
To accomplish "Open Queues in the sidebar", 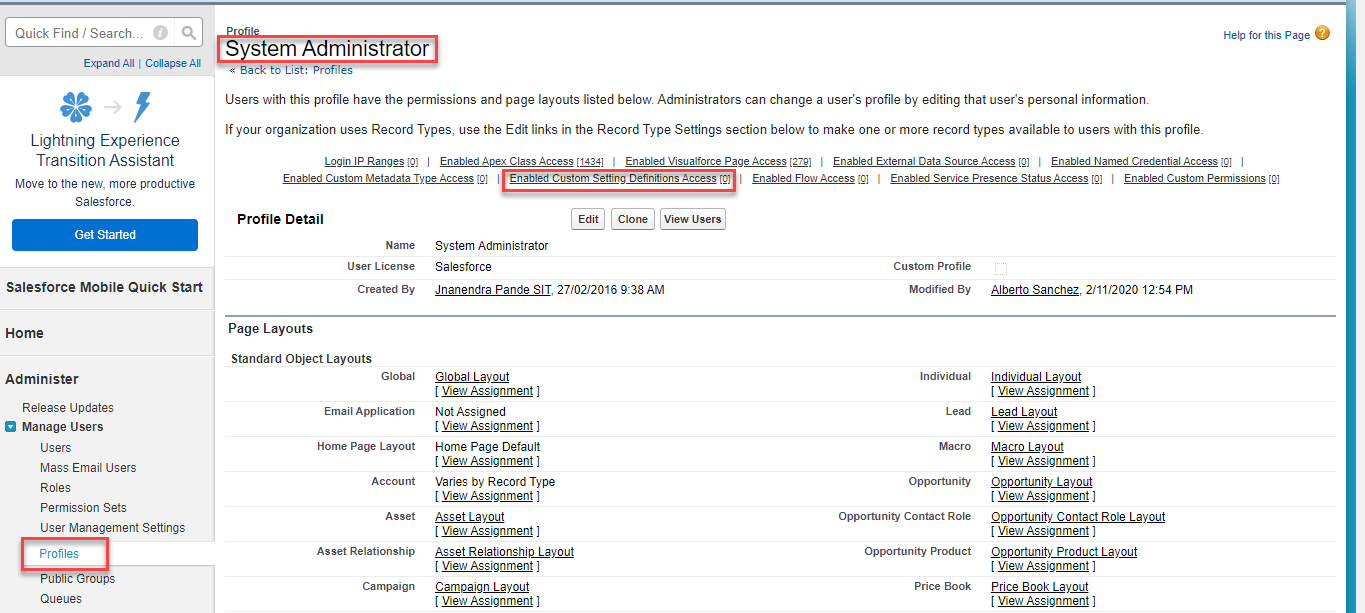I will coord(61,599).
